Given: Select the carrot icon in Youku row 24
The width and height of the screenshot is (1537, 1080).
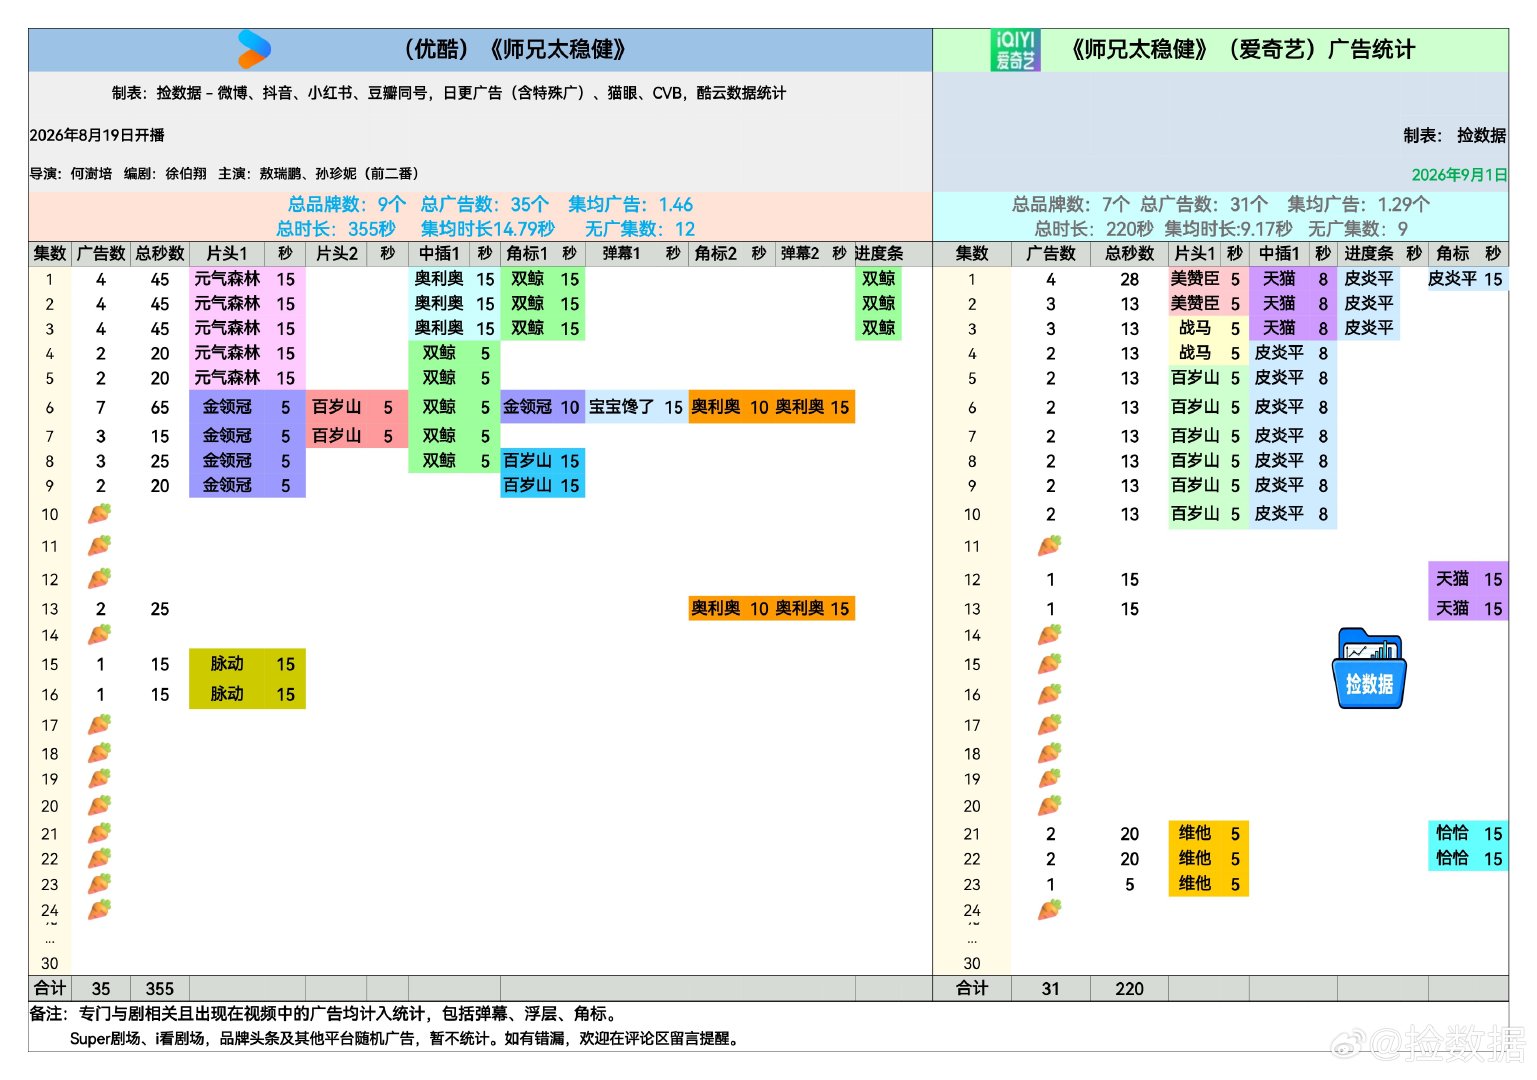Looking at the screenshot, I should [99, 910].
